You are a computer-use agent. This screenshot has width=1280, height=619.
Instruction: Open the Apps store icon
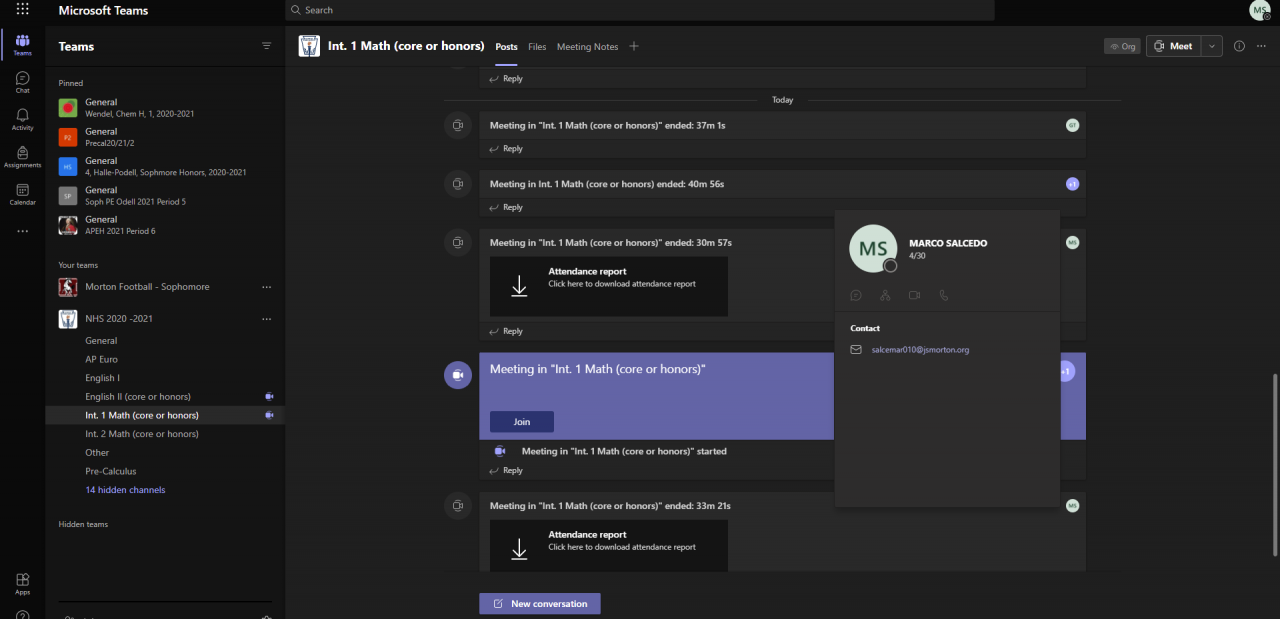(22, 583)
